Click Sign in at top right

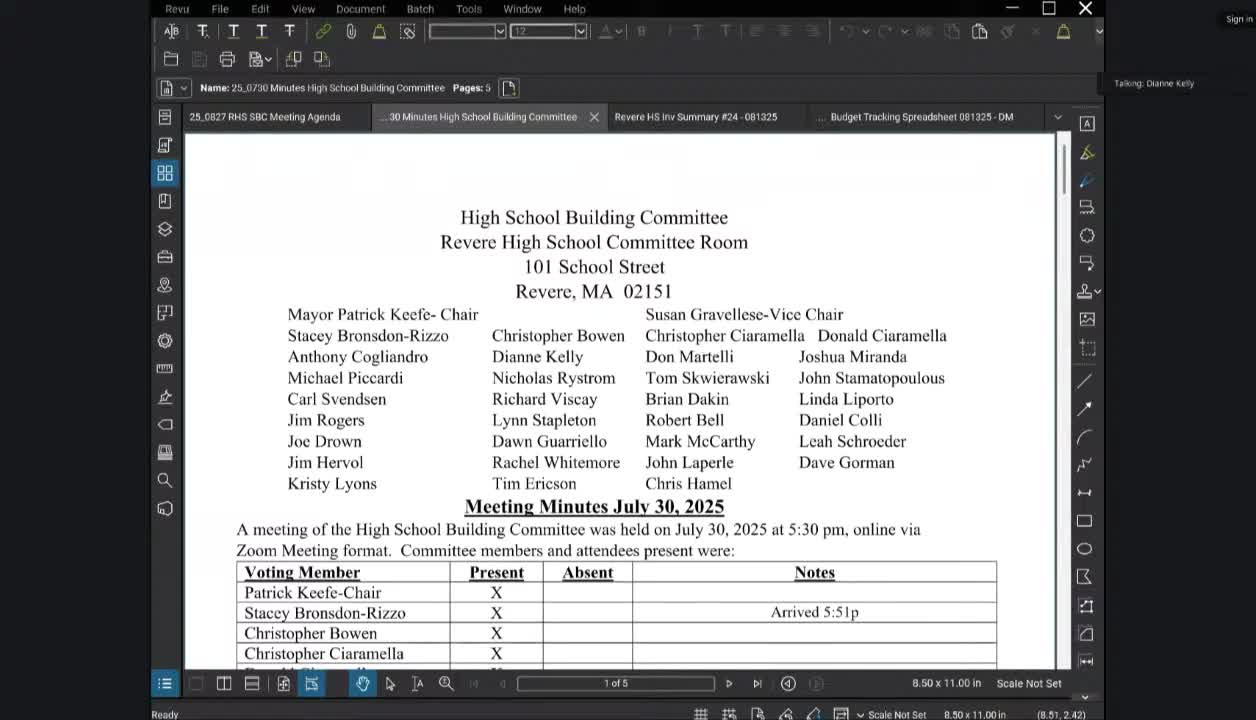1239,19
